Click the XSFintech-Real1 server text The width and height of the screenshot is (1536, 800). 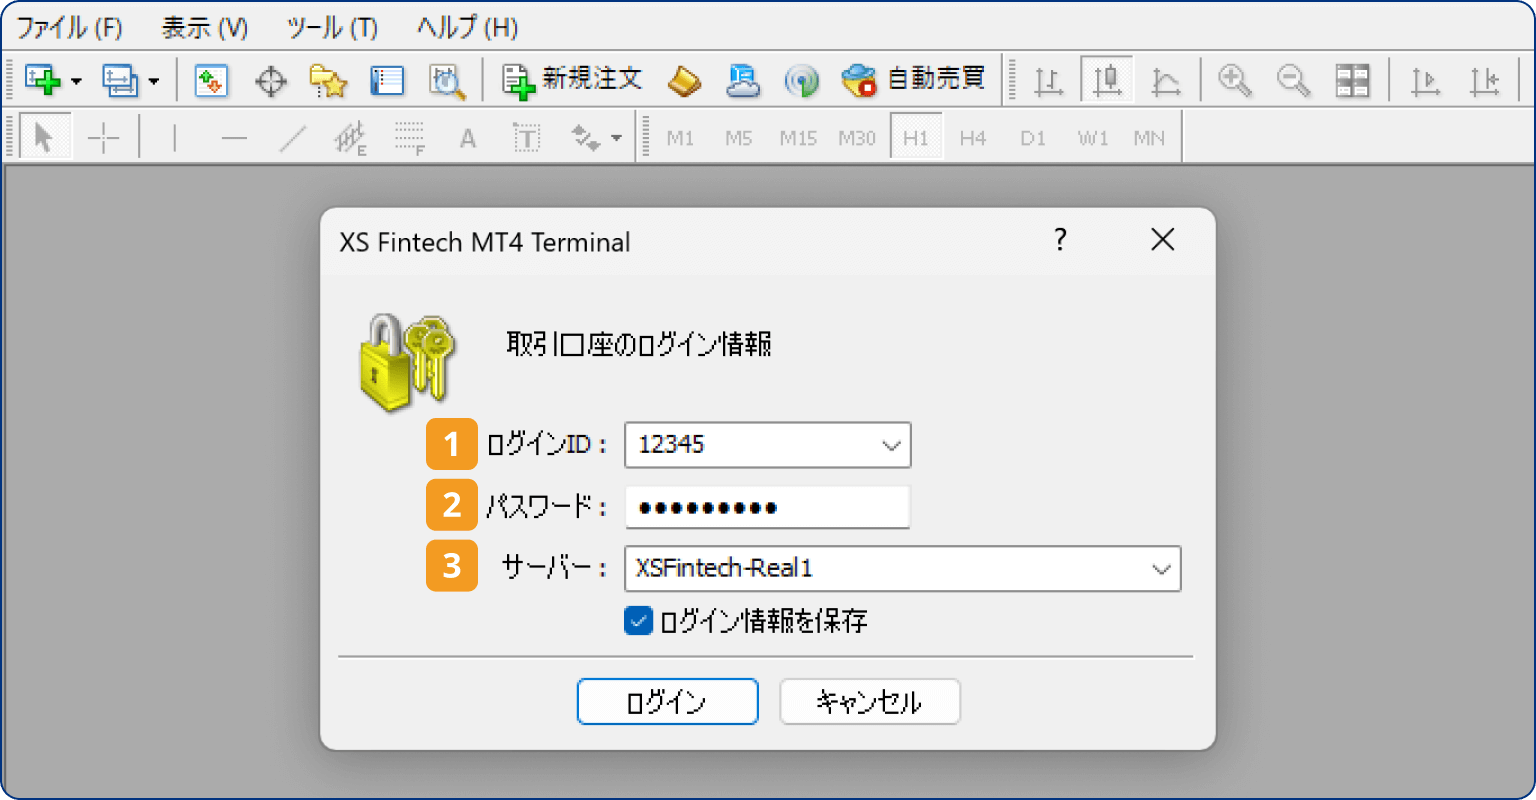click(724, 568)
